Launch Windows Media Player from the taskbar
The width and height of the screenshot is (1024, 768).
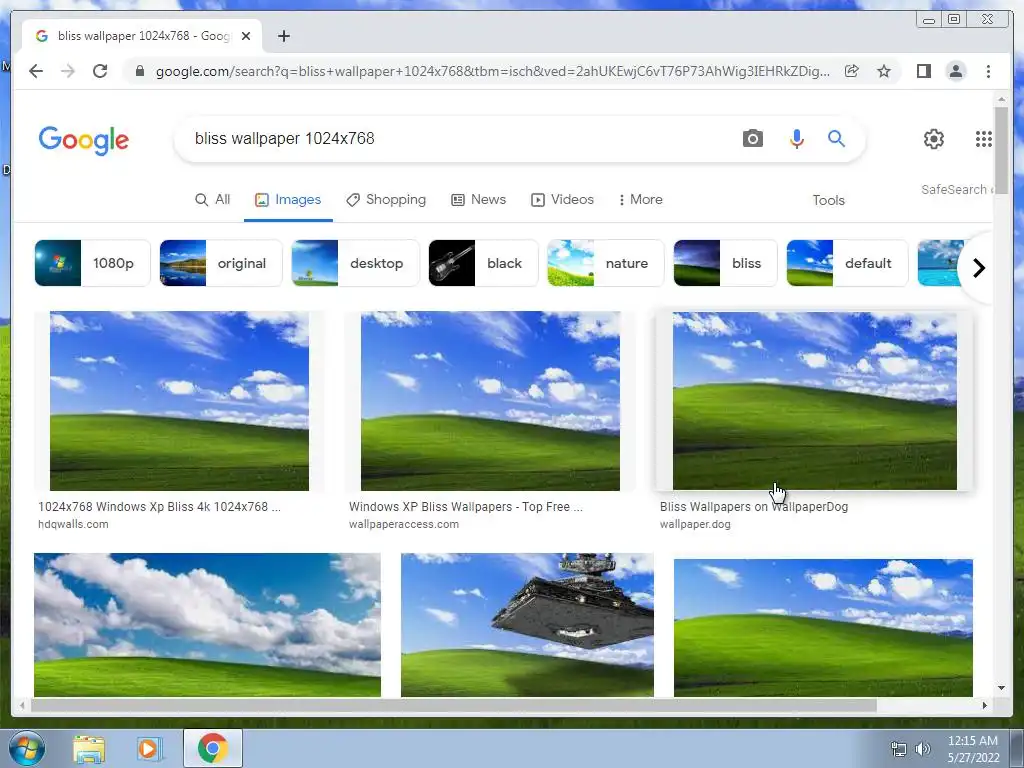click(x=149, y=749)
